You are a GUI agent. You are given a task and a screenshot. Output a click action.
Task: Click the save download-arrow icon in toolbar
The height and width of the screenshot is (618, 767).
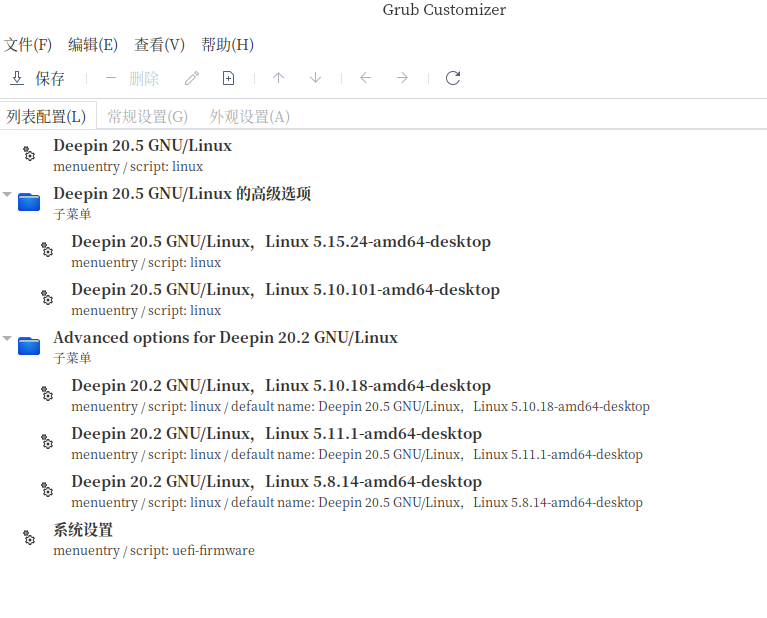click(x=17, y=78)
